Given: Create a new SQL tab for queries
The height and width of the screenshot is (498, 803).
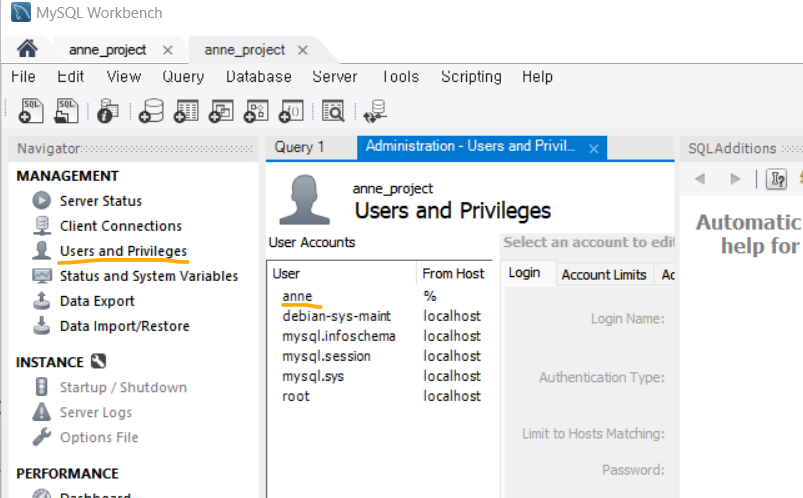Looking at the screenshot, I should click(31, 111).
